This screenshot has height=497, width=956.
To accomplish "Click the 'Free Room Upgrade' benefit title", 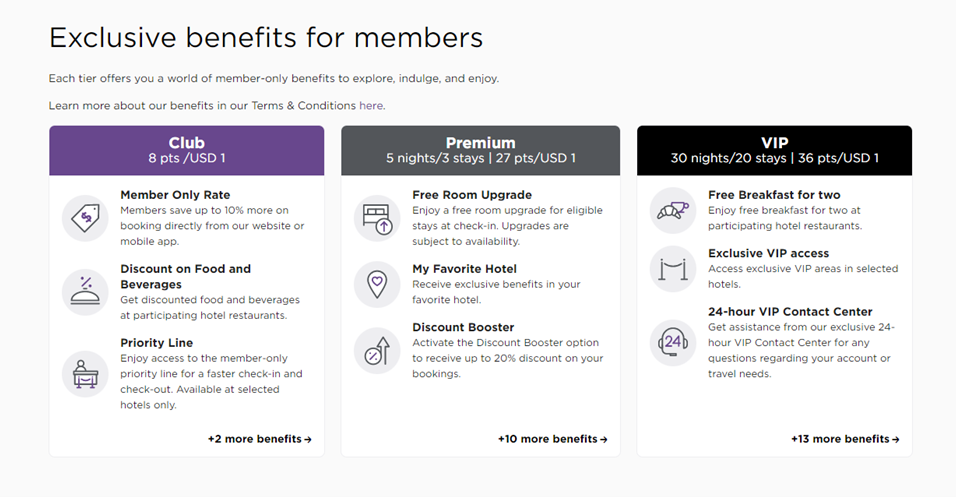I will (x=472, y=195).
